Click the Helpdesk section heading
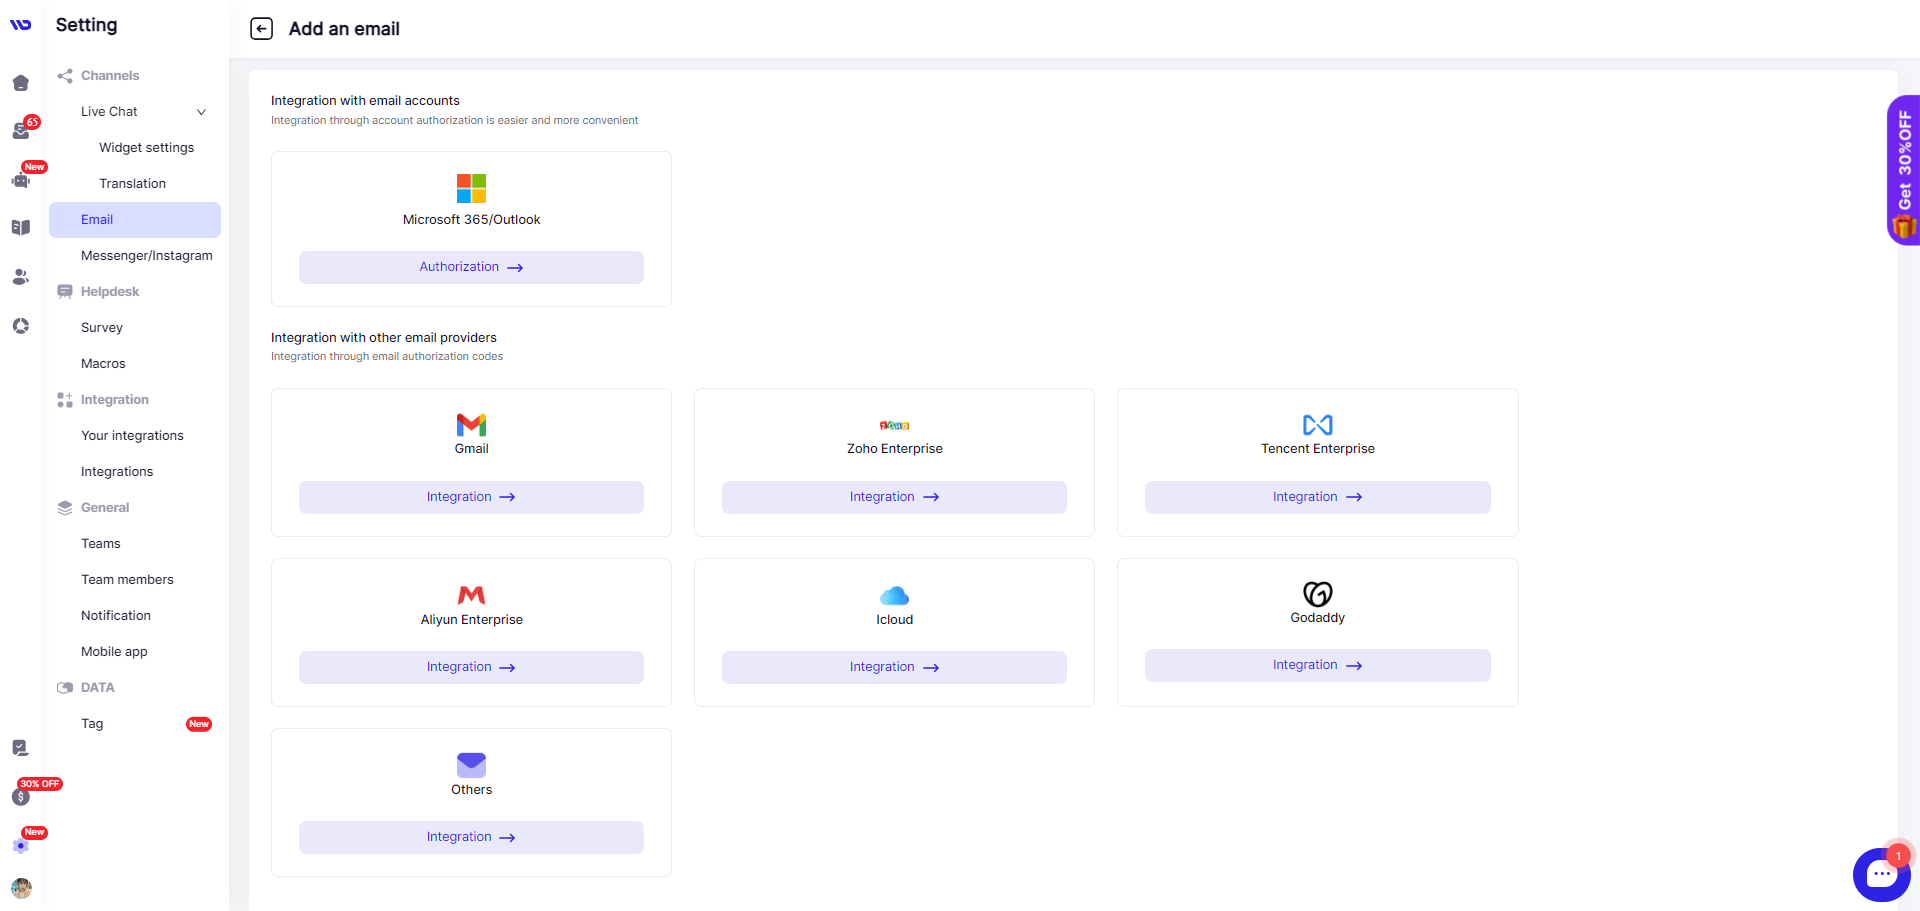Image resolution: width=1920 pixels, height=911 pixels. coord(110,292)
